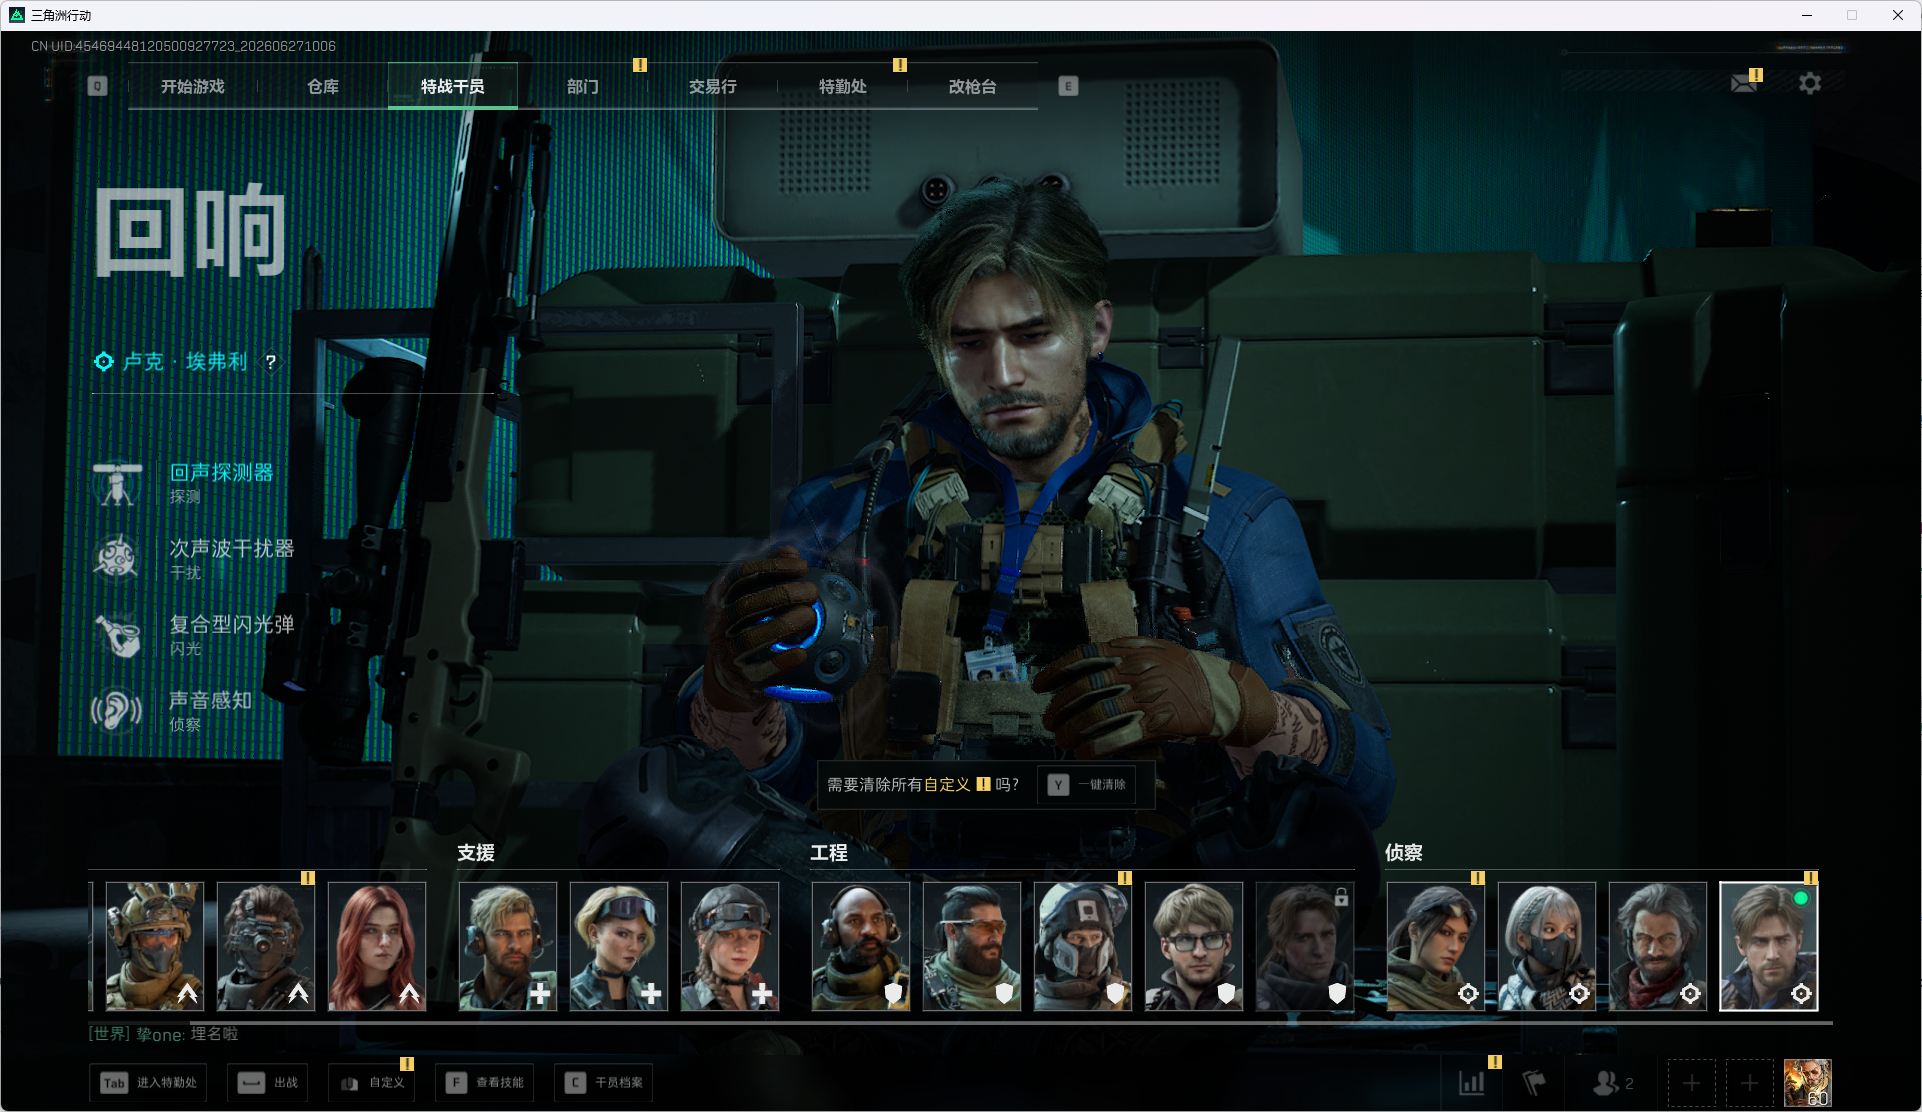This screenshot has height=1112, width=1922.
Task: Open the 改枪台 tab
Action: coord(973,86)
